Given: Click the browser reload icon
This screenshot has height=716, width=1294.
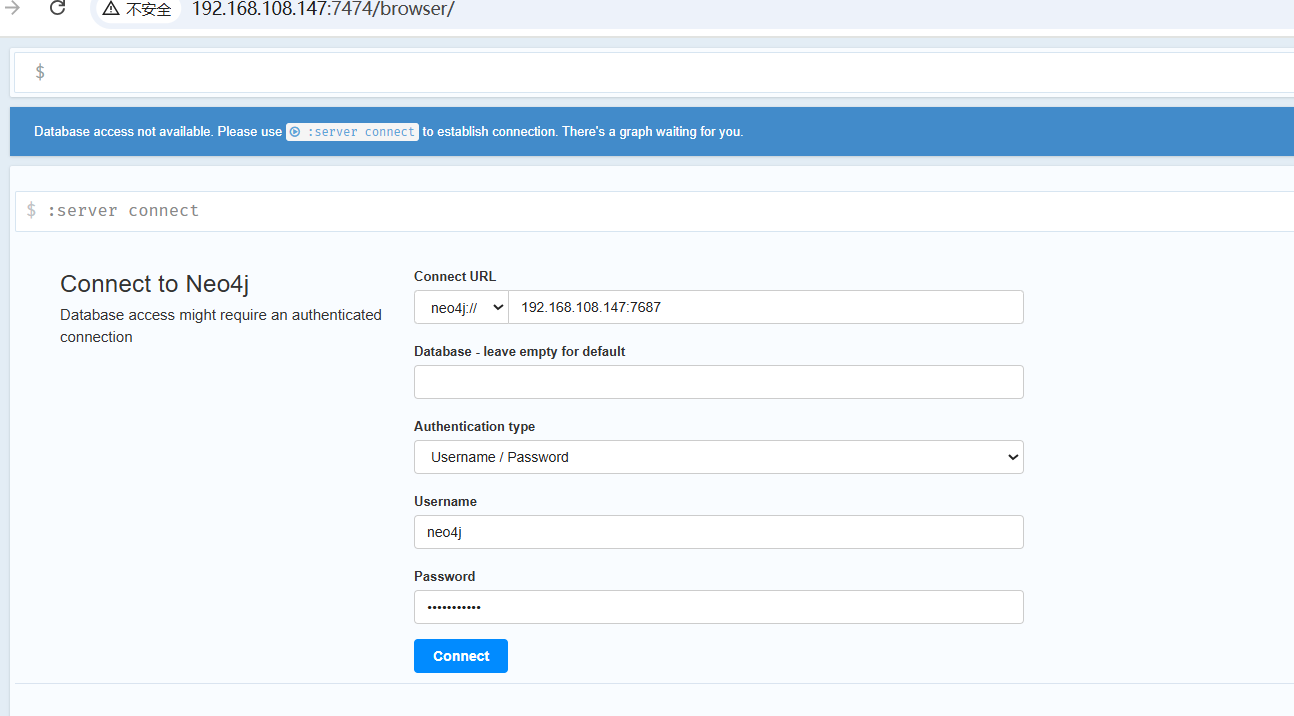Looking at the screenshot, I should [x=57, y=8].
